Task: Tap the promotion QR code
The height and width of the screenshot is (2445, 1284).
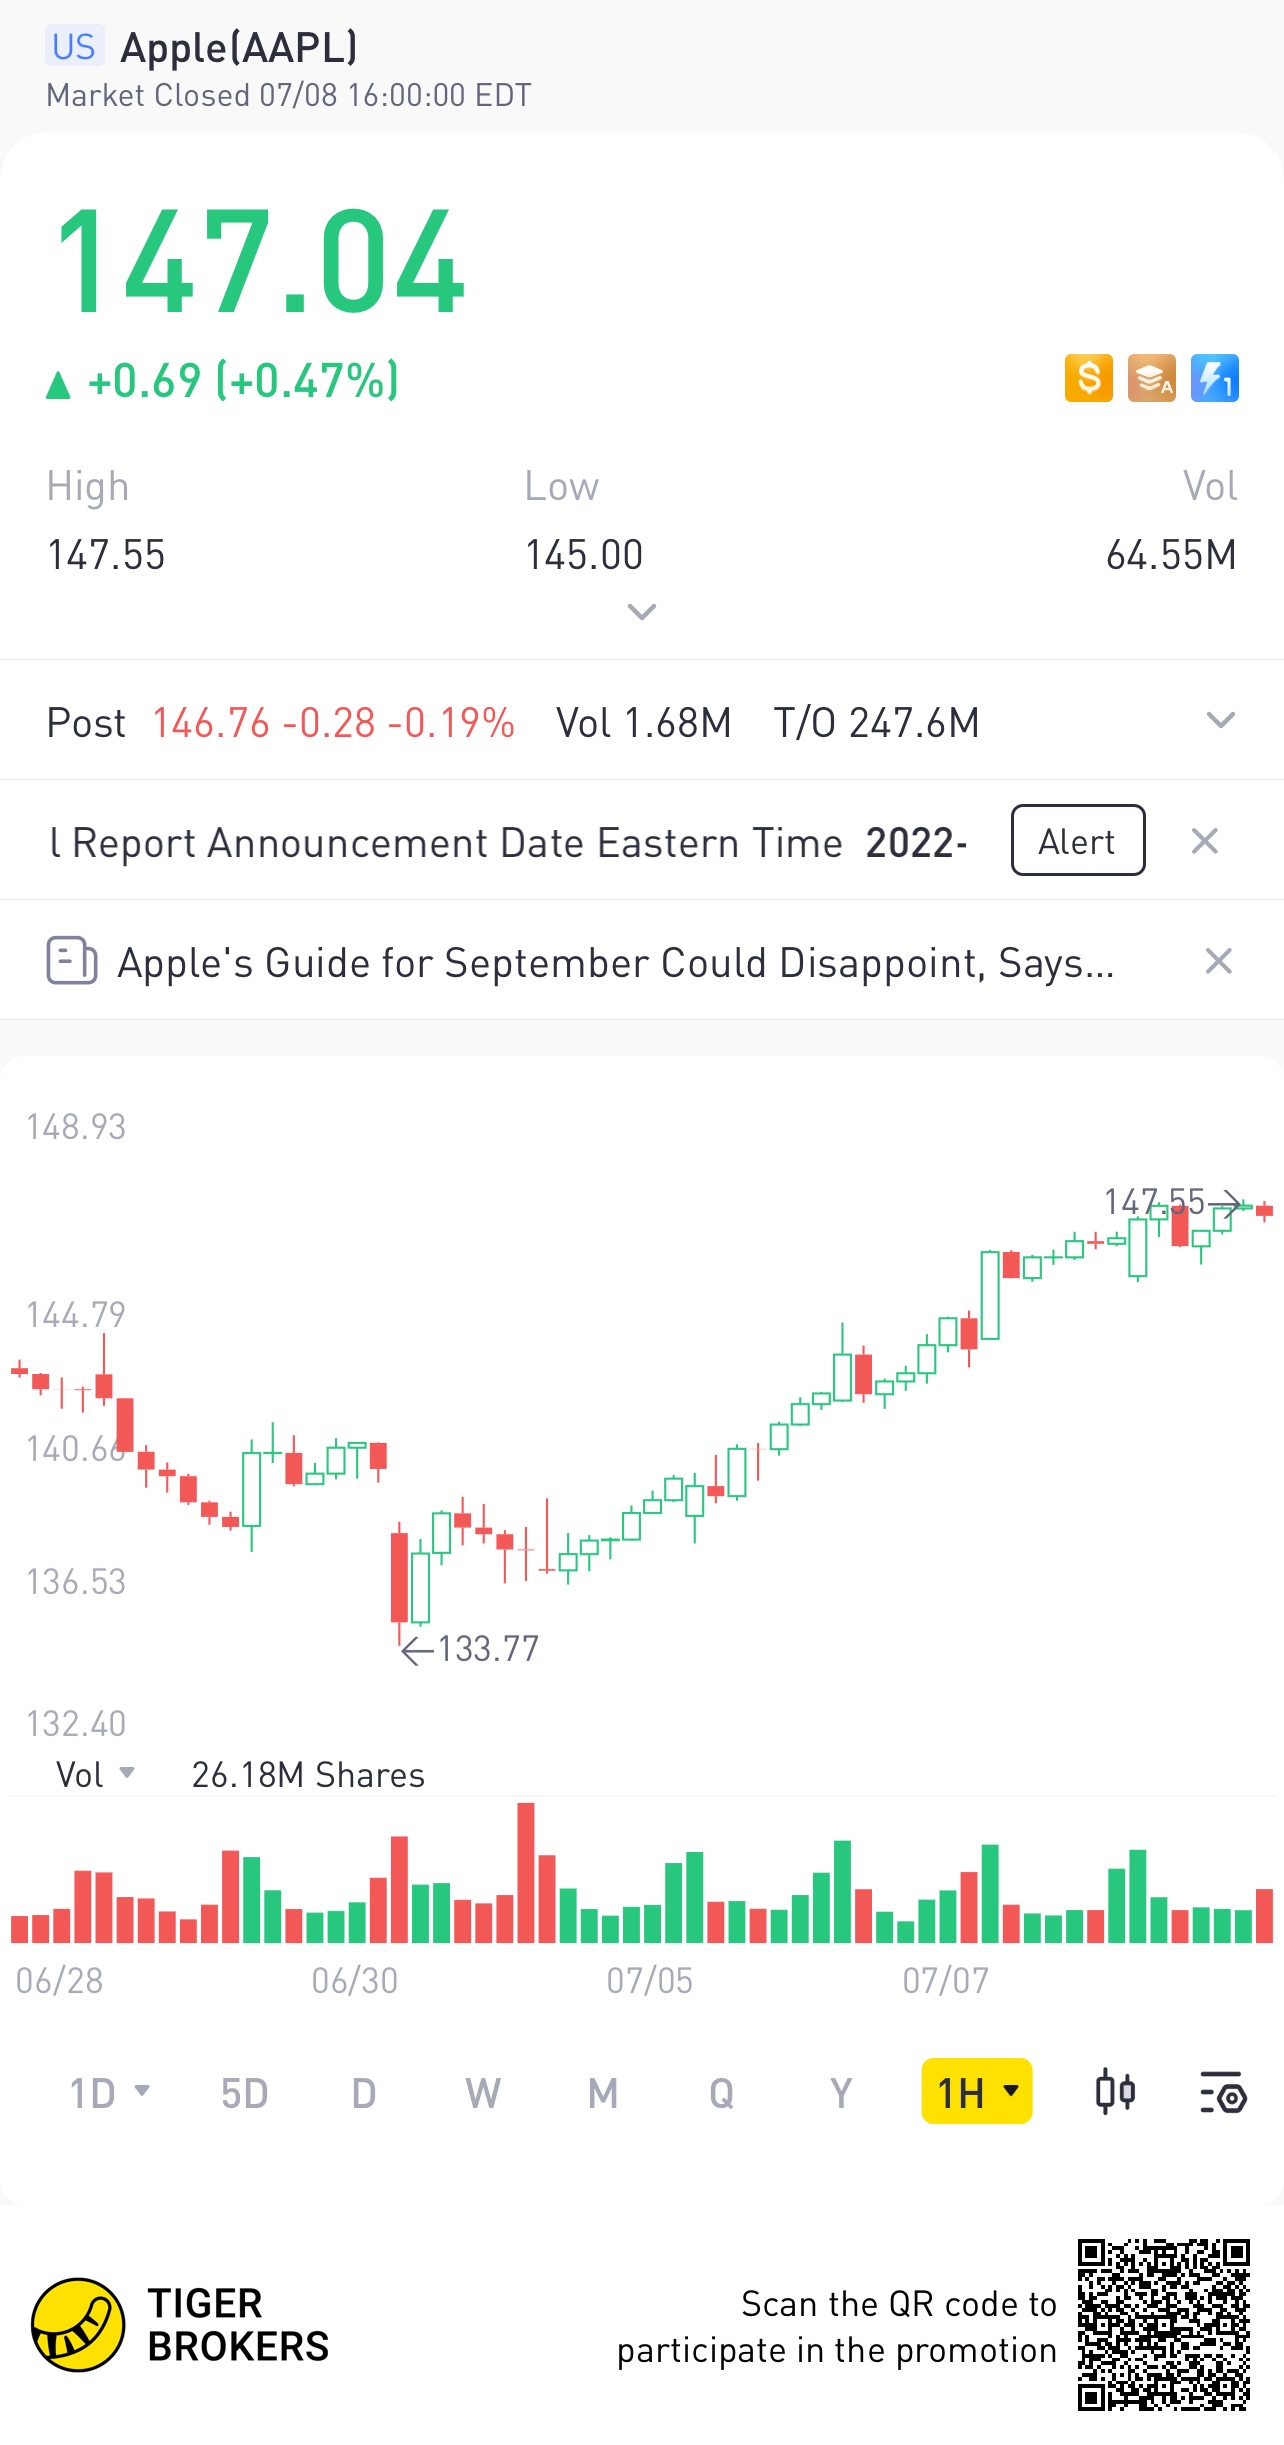Action: point(1163,2324)
